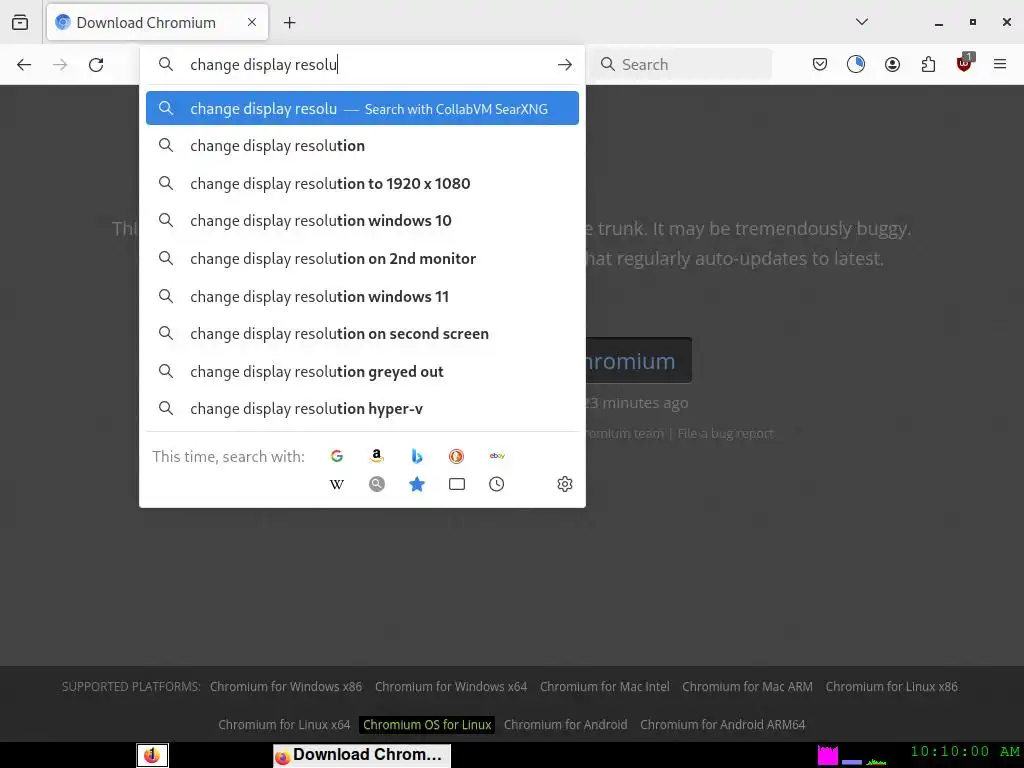Click the 10:10:00 AM taskbar clock
Image resolution: width=1024 pixels, height=768 pixels.
point(965,751)
